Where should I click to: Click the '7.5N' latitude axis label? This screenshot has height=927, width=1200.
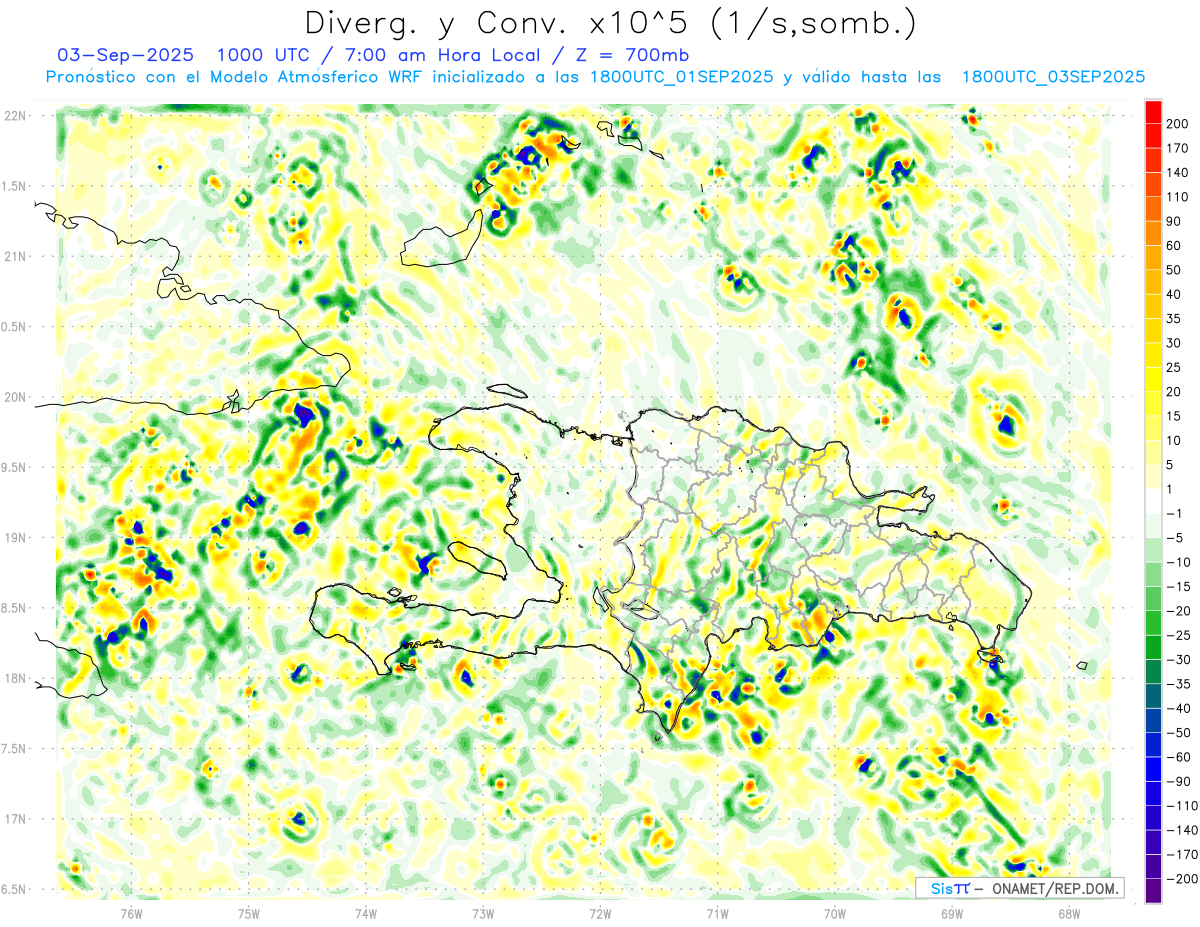point(15,749)
